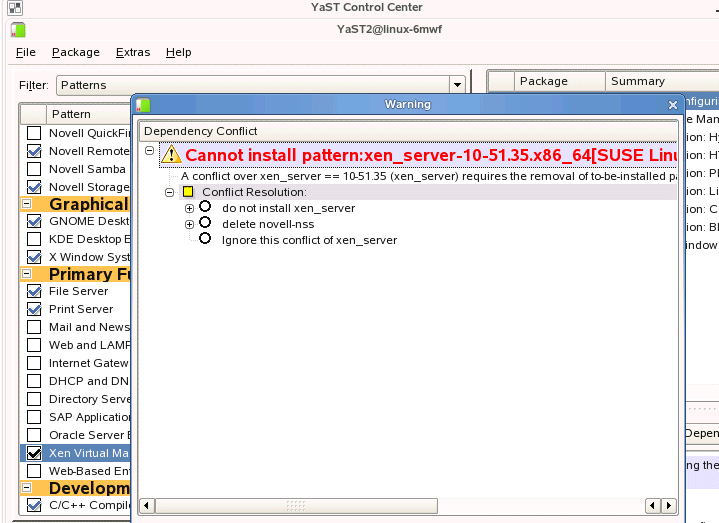Uncheck Print Server pattern
This screenshot has width=719, height=523.
coord(34,309)
